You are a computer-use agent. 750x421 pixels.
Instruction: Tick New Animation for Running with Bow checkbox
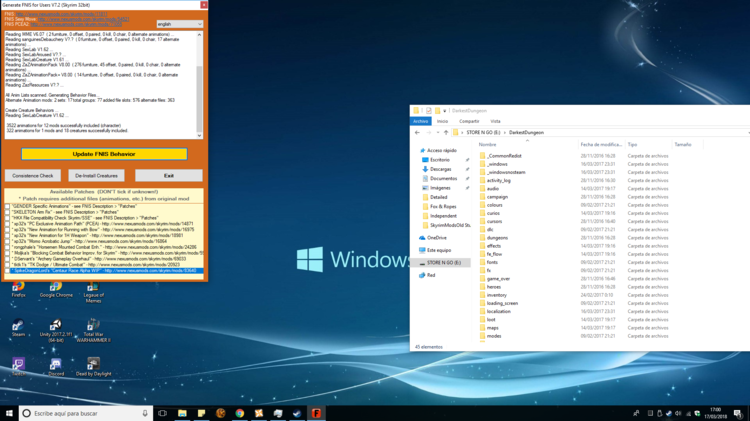pos(7,230)
